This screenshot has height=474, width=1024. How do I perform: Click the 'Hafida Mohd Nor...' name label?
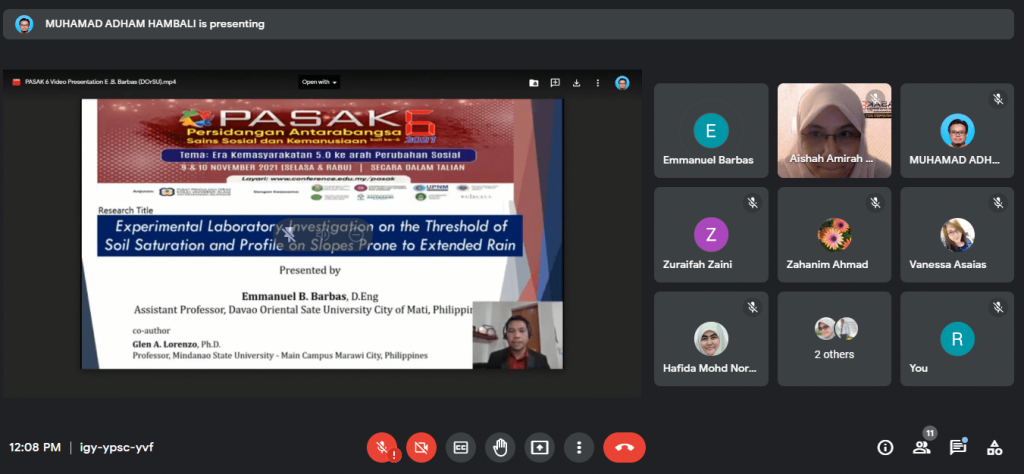pyautogui.click(x=710, y=368)
